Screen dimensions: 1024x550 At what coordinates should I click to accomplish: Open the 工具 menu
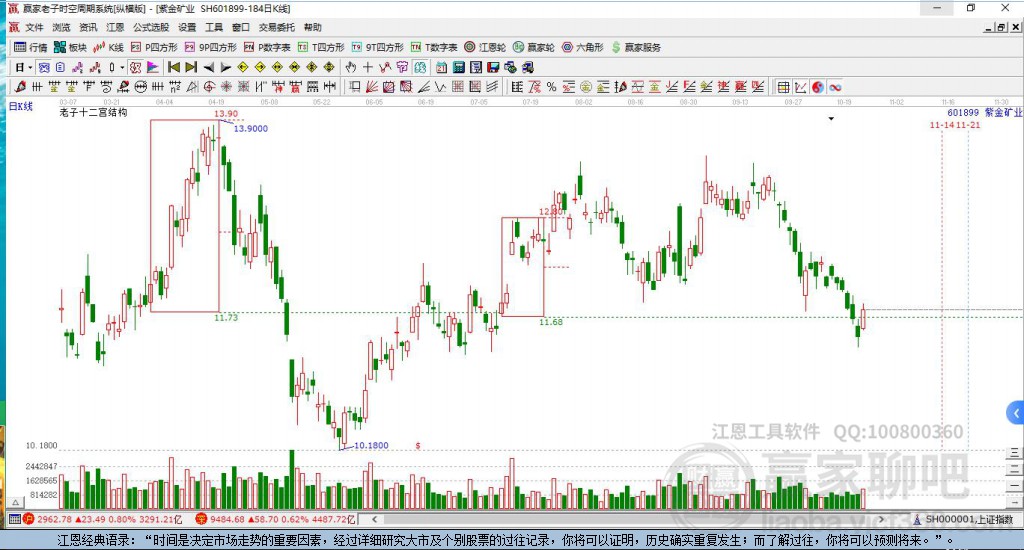(214, 27)
